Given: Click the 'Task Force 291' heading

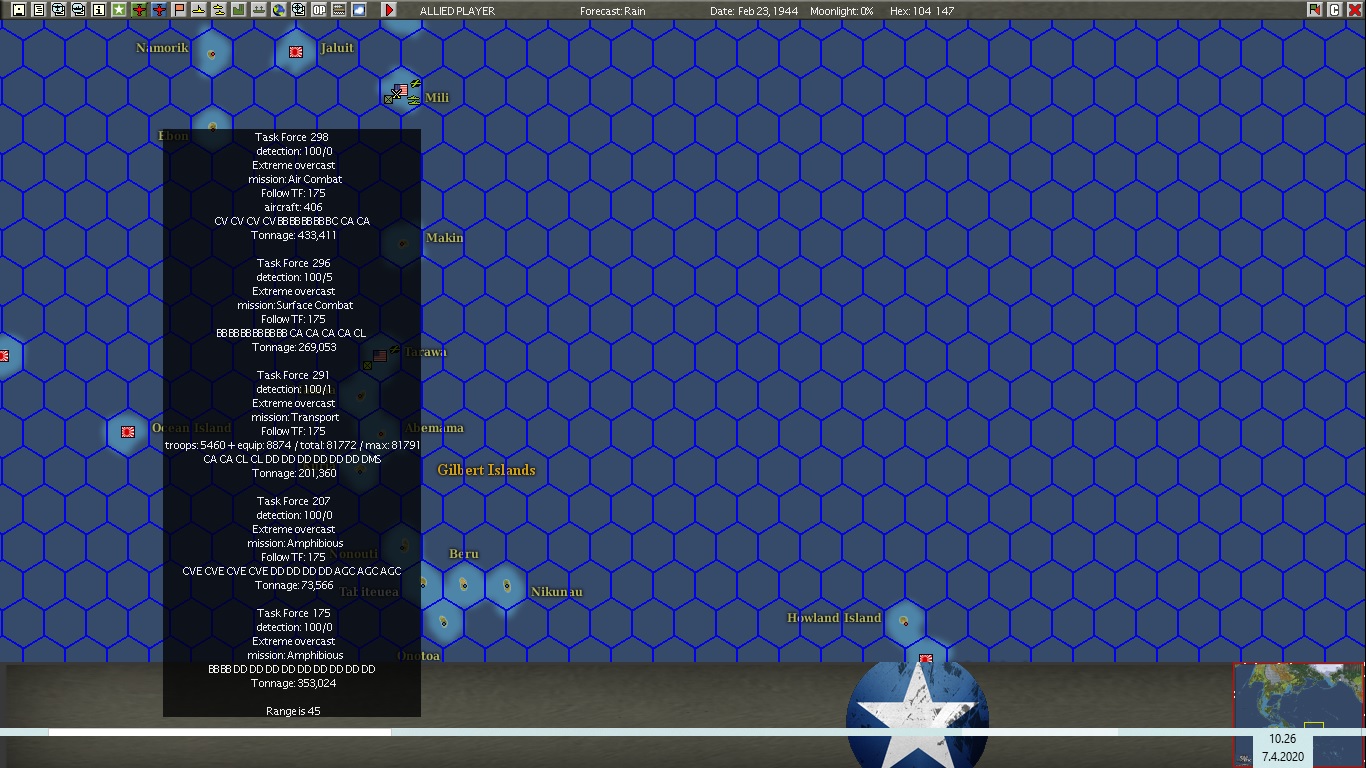Looking at the screenshot, I should (x=292, y=375).
